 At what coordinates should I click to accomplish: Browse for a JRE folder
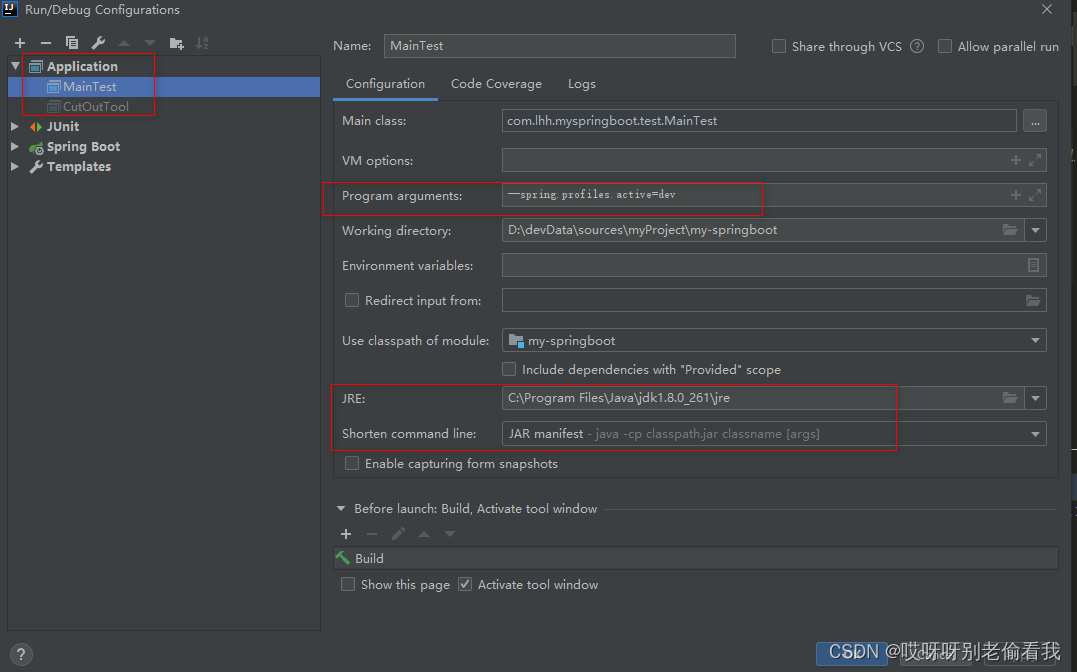(1010, 398)
